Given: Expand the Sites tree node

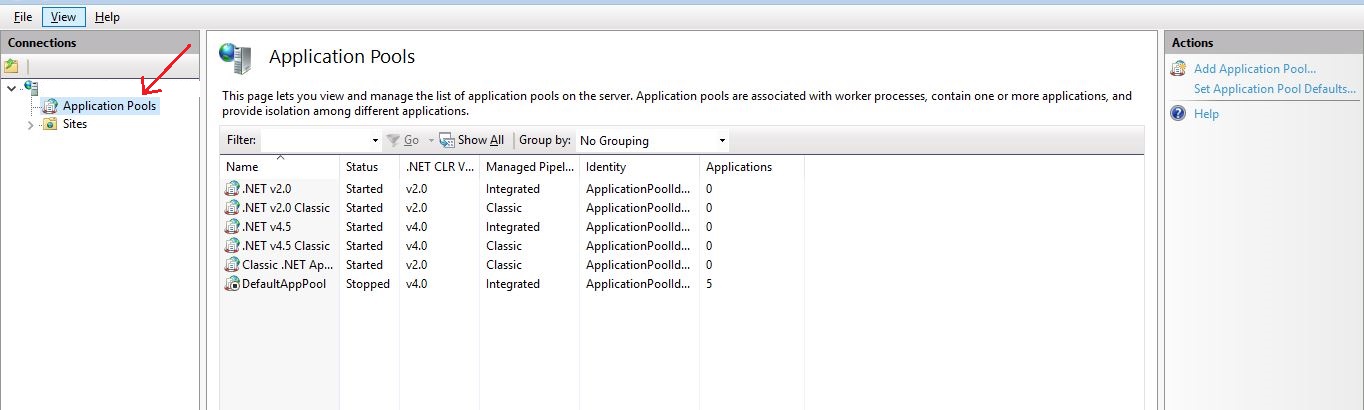Looking at the screenshot, I should [x=30, y=125].
